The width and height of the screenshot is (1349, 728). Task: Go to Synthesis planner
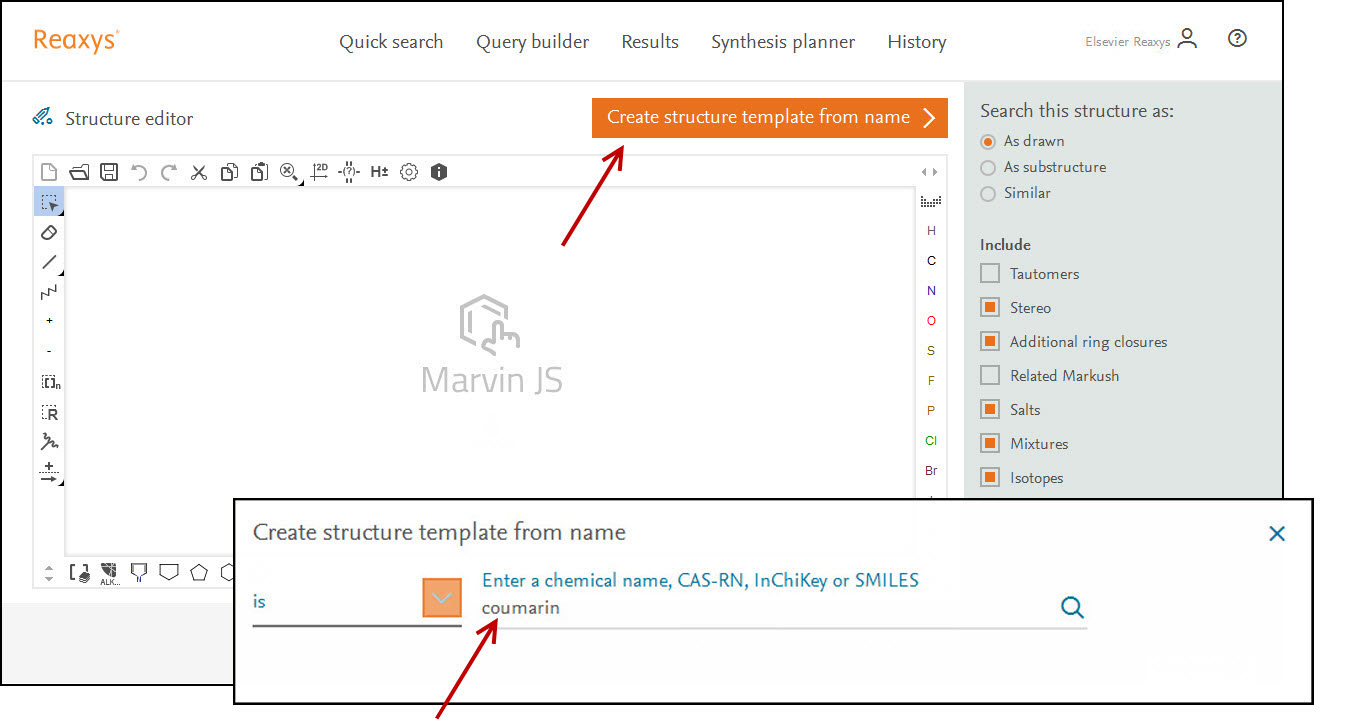(x=783, y=42)
